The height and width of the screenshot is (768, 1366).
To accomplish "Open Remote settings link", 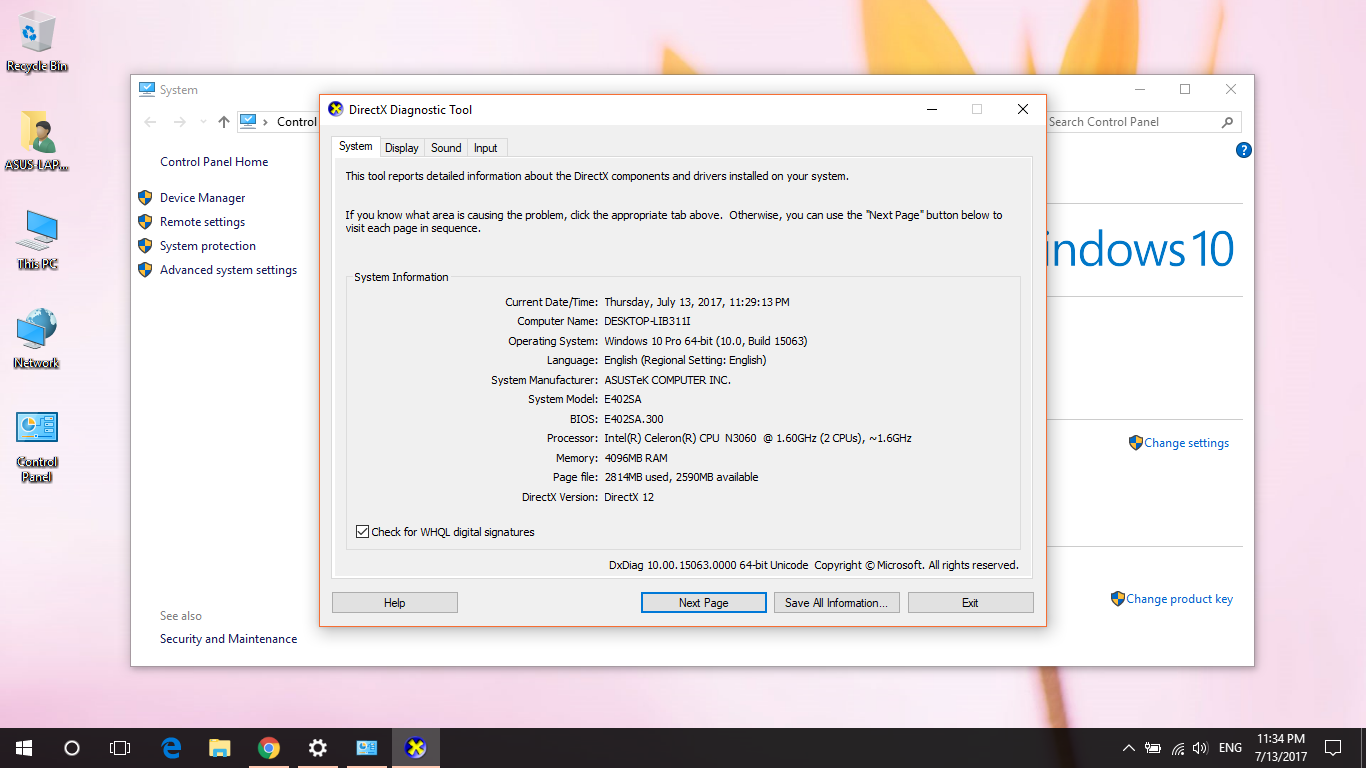I will (202, 222).
